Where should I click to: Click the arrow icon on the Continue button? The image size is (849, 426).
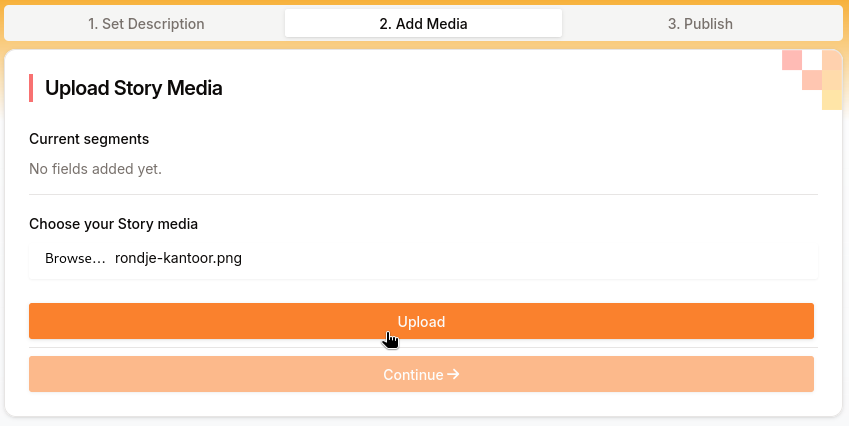(454, 375)
